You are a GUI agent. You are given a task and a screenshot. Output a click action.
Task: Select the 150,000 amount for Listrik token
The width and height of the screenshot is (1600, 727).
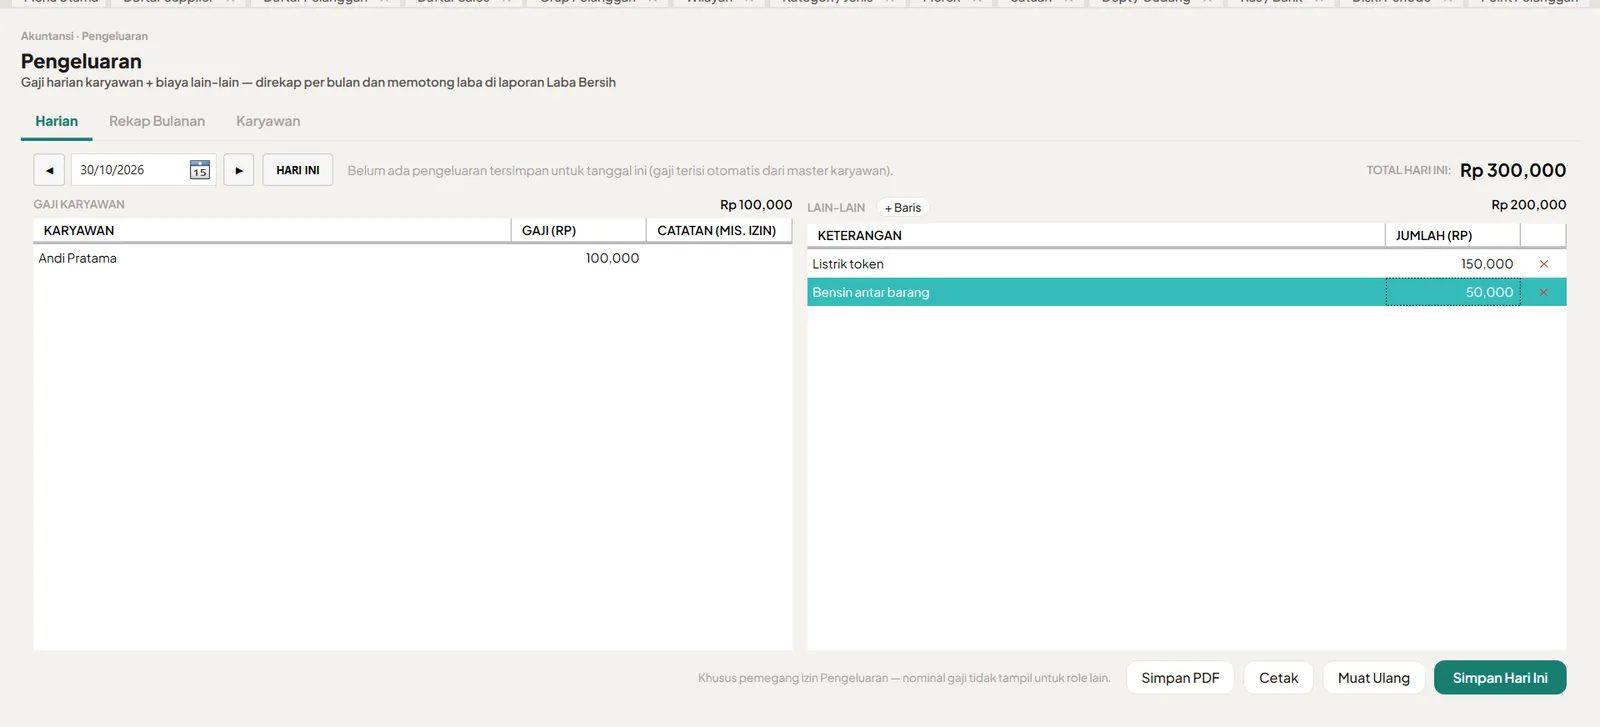[1453, 264]
